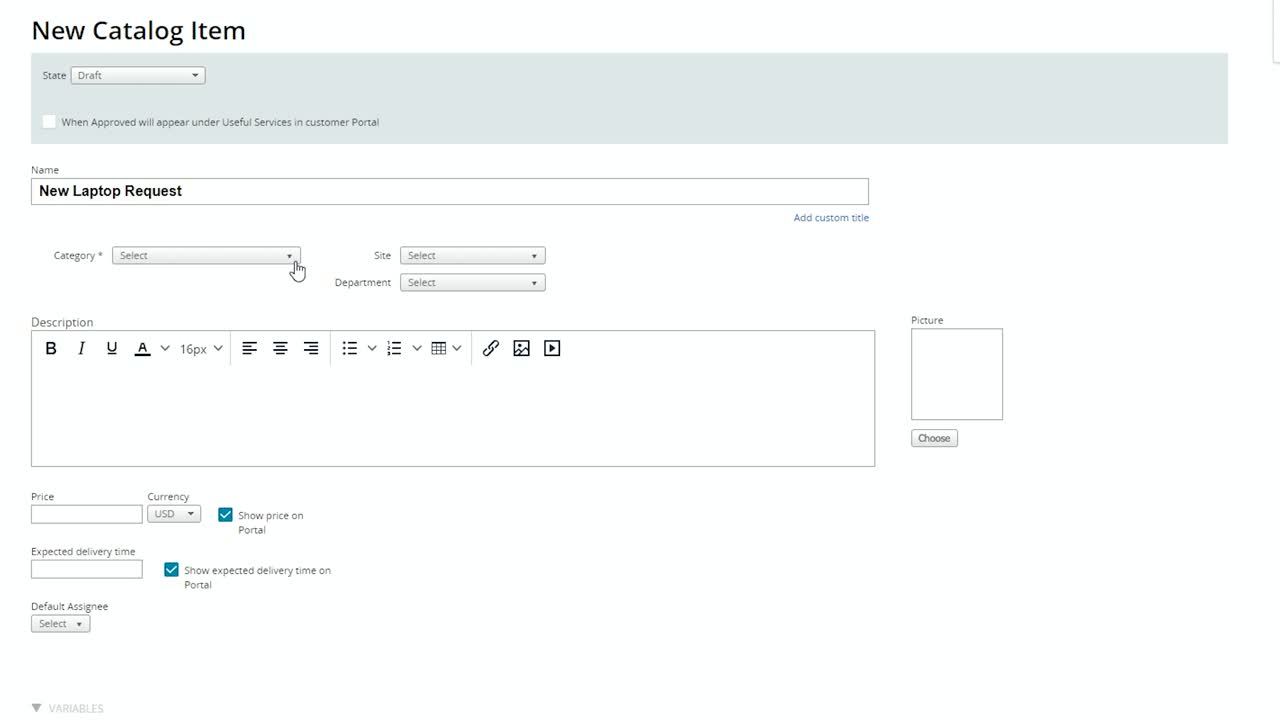Align description text to center
Viewport: 1280px width, 720px height.
280,348
